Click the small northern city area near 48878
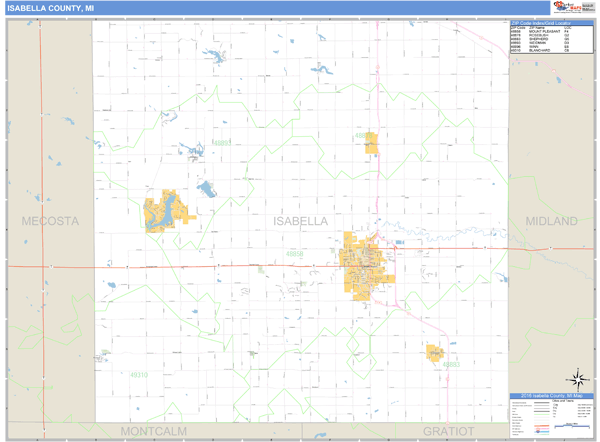Screen dimensions: 600x442 point(371,143)
